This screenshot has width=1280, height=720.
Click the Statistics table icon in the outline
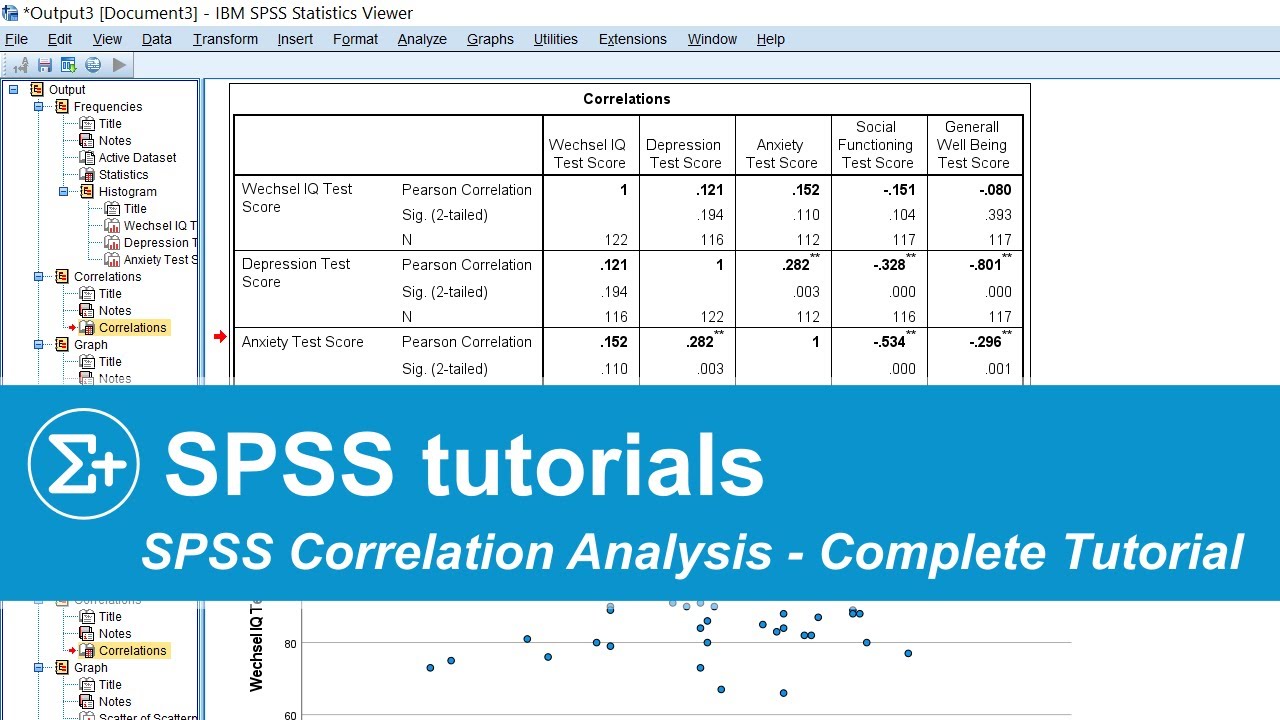[87, 175]
